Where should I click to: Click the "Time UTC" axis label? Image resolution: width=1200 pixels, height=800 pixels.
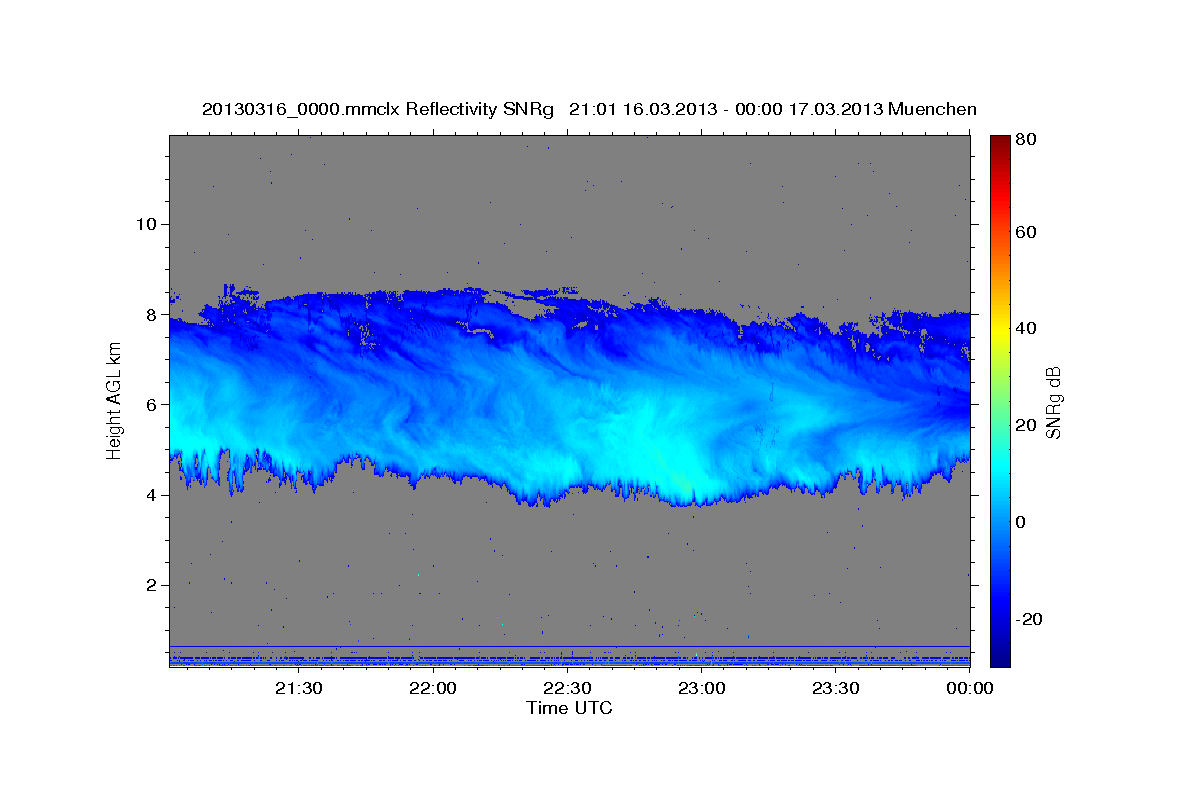coord(569,708)
